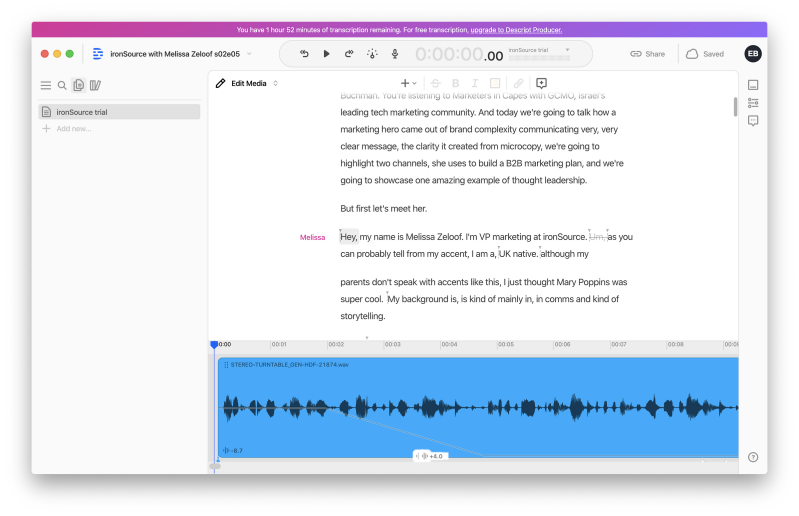
Task: Click the audio waveform in the clip
Action: click(479, 408)
